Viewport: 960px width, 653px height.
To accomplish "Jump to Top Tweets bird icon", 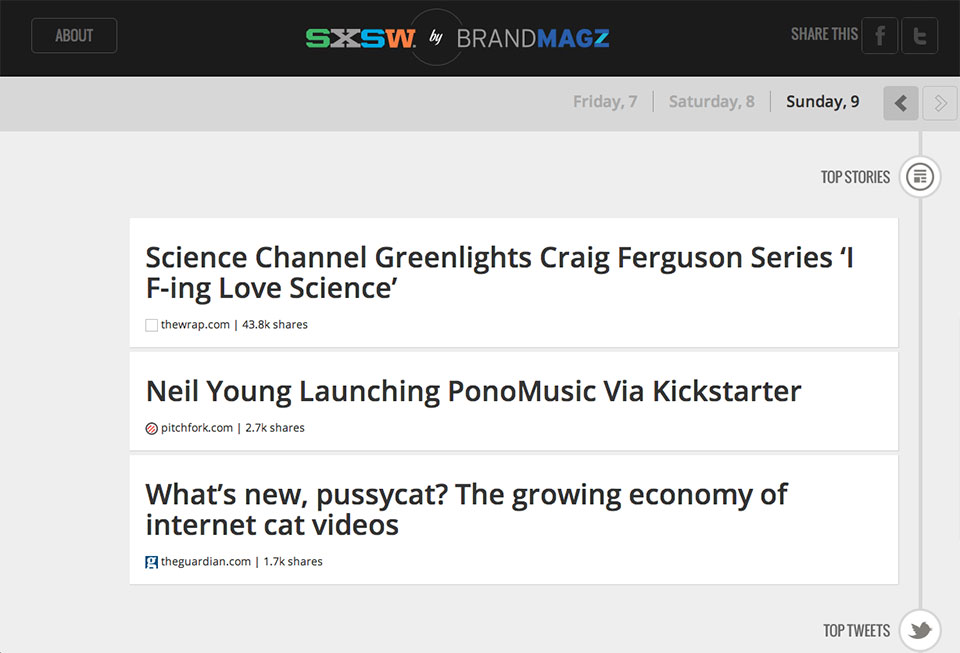I will (x=920, y=631).
